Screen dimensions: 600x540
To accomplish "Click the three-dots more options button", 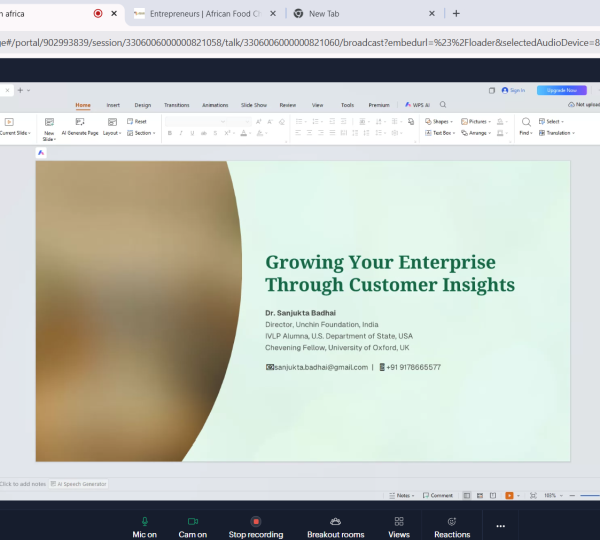I will [501, 526].
